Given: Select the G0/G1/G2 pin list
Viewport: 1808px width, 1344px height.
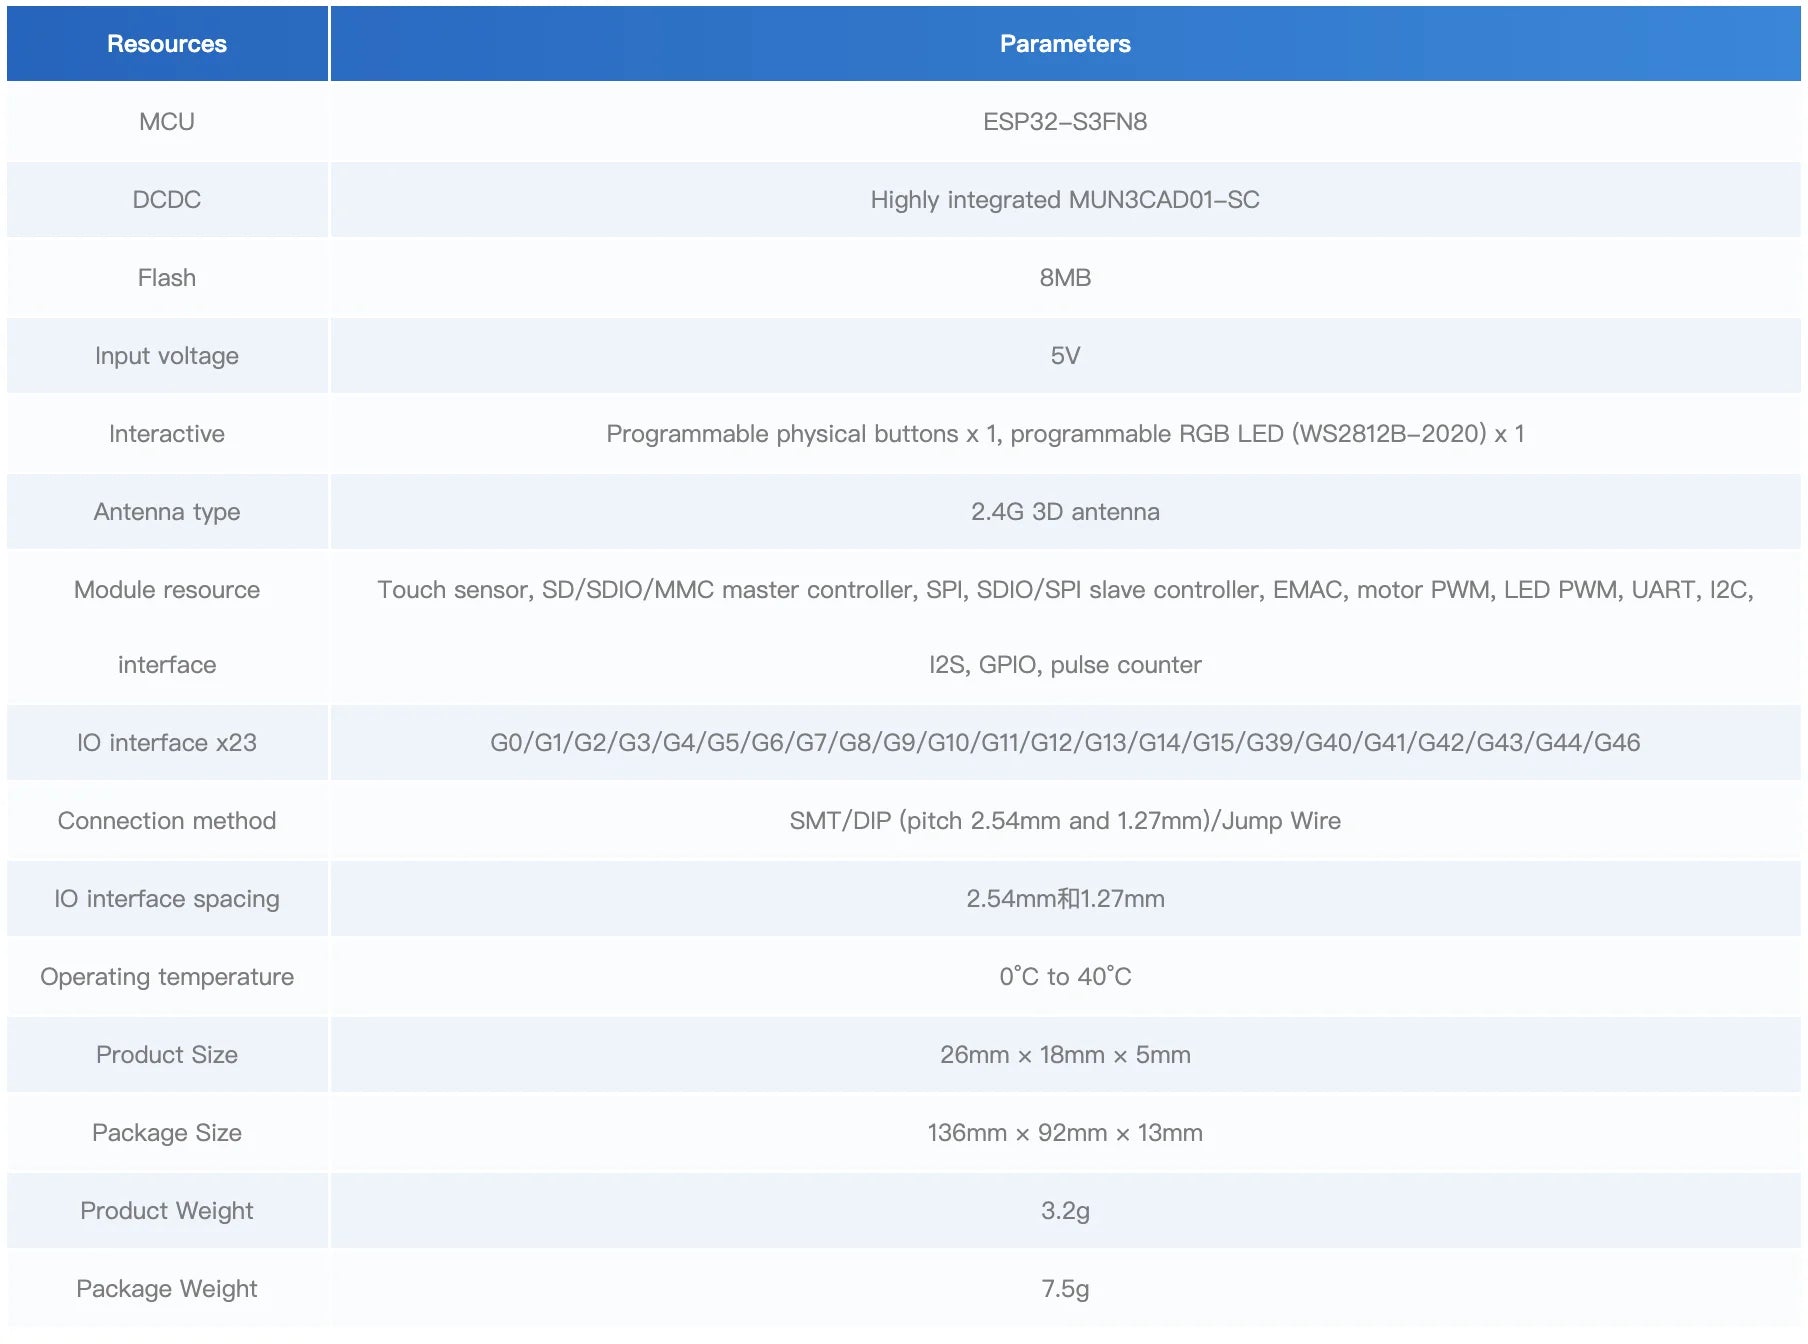Looking at the screenshot, I should pos(1065,743).
